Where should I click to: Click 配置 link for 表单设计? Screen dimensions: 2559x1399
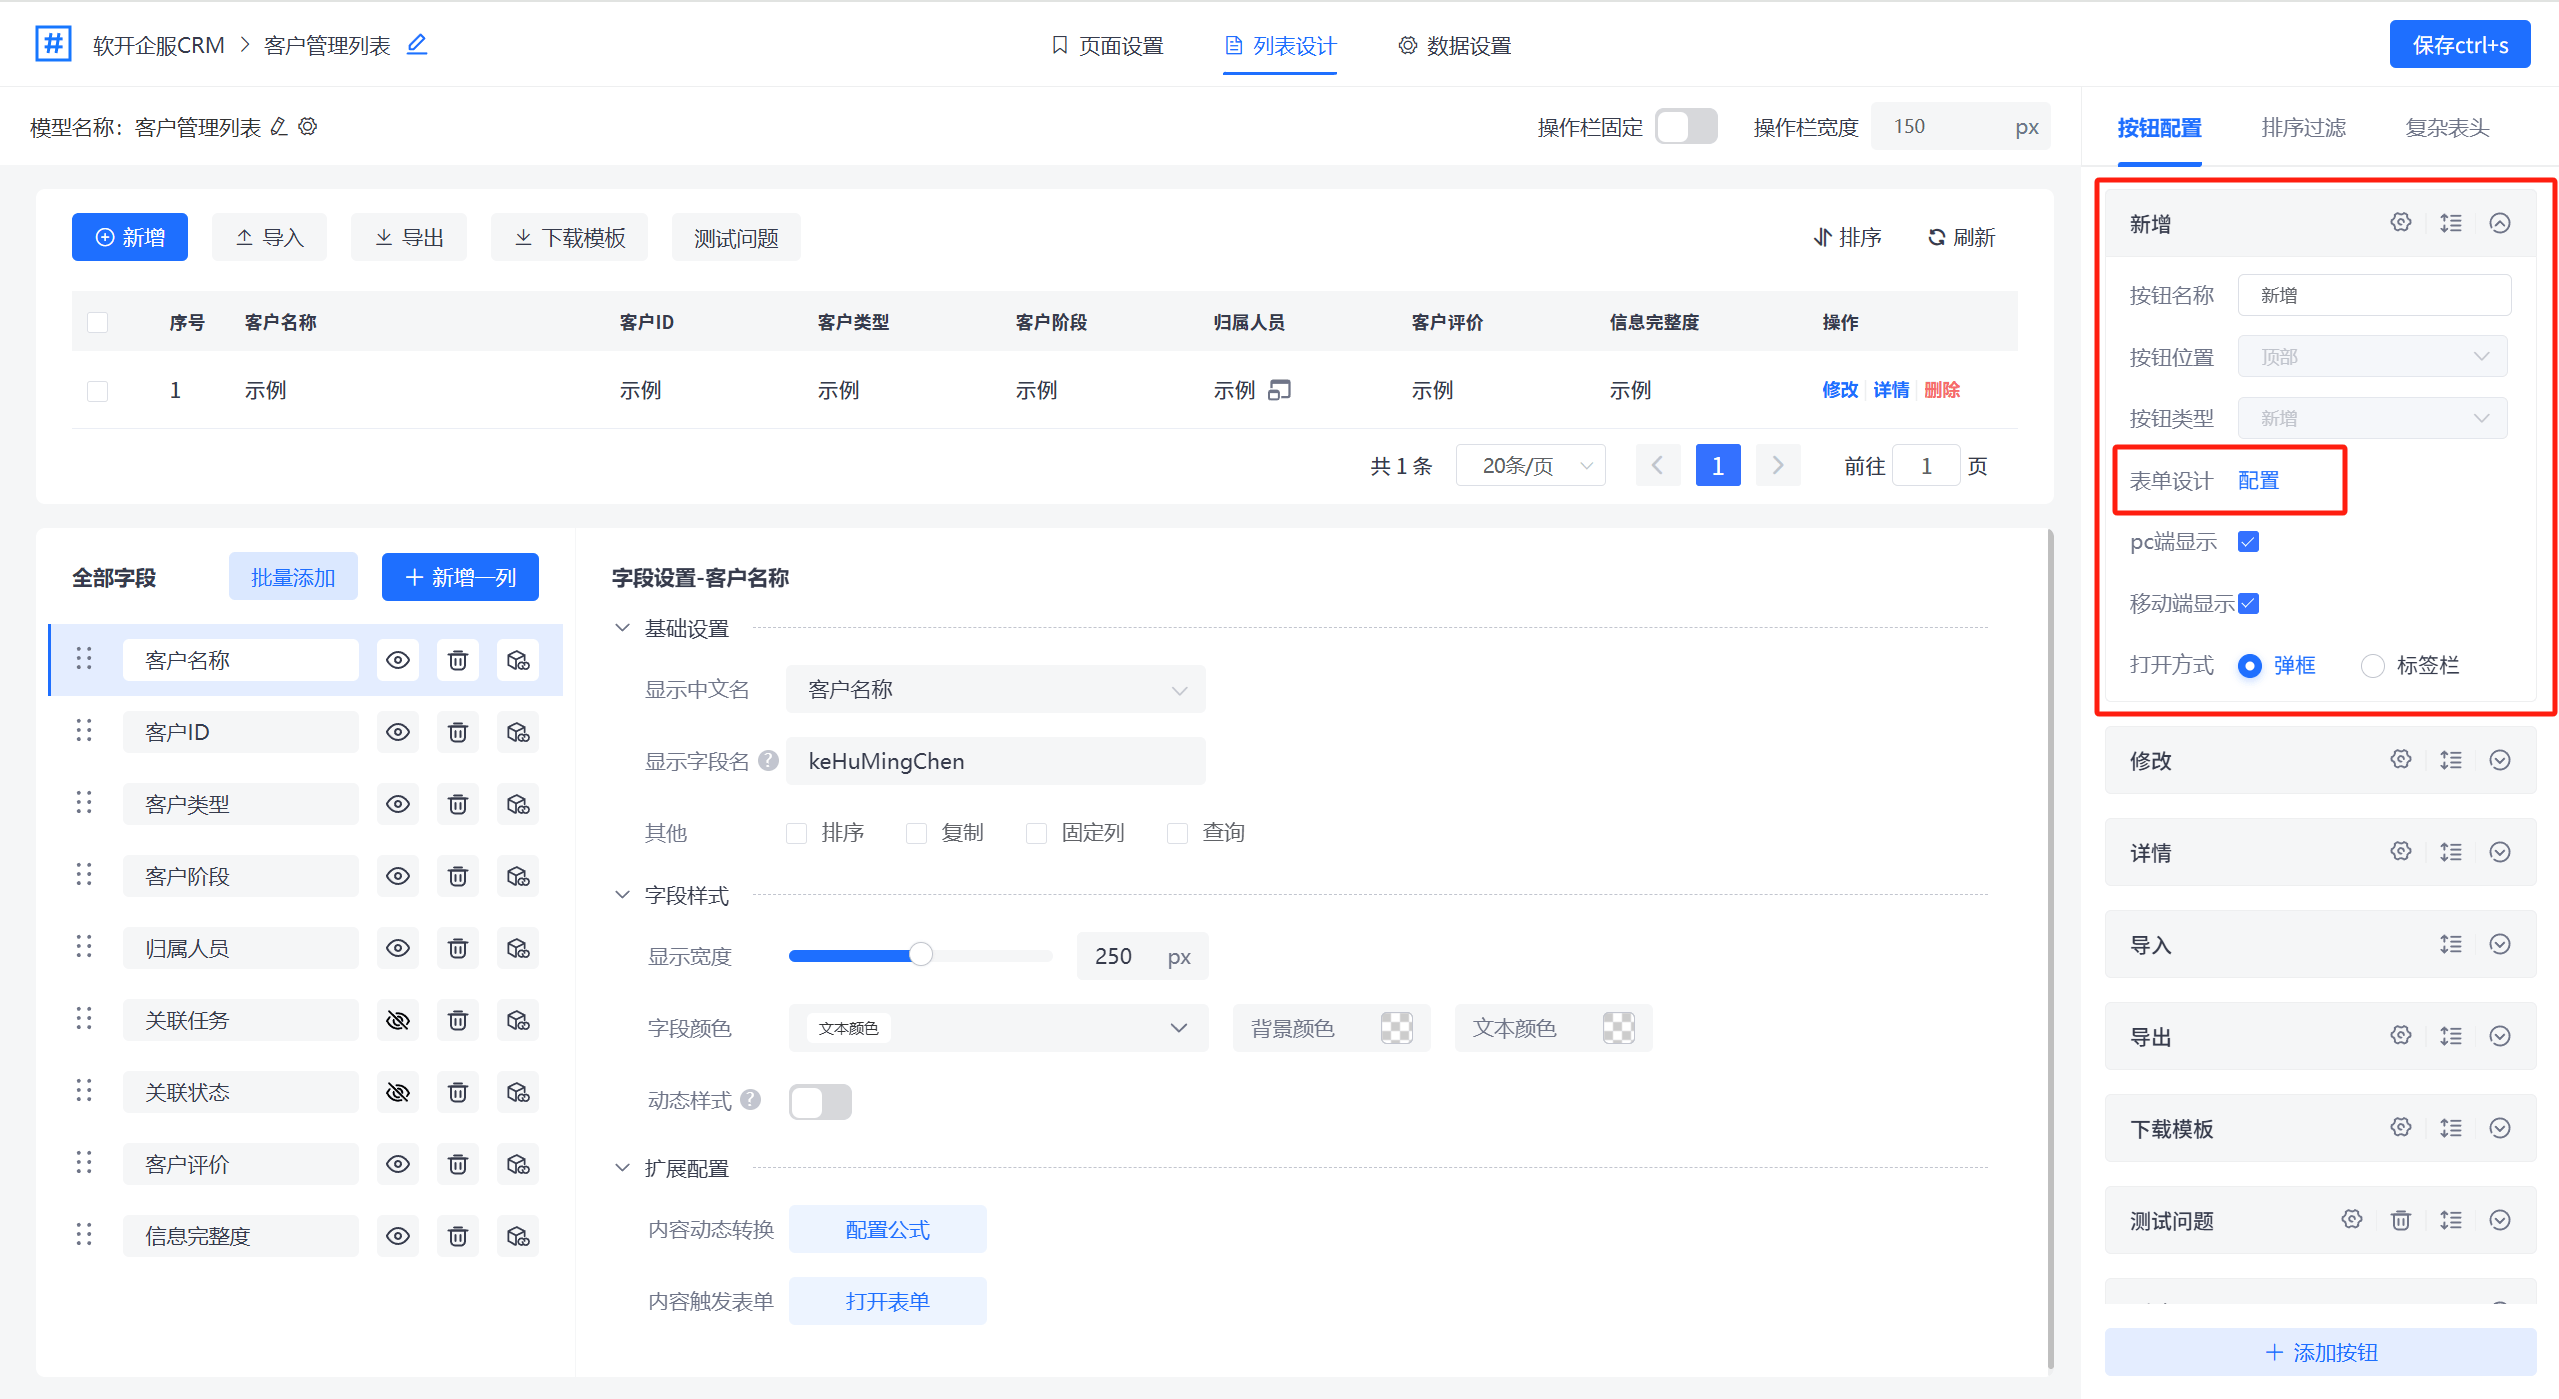(2259, 481)
